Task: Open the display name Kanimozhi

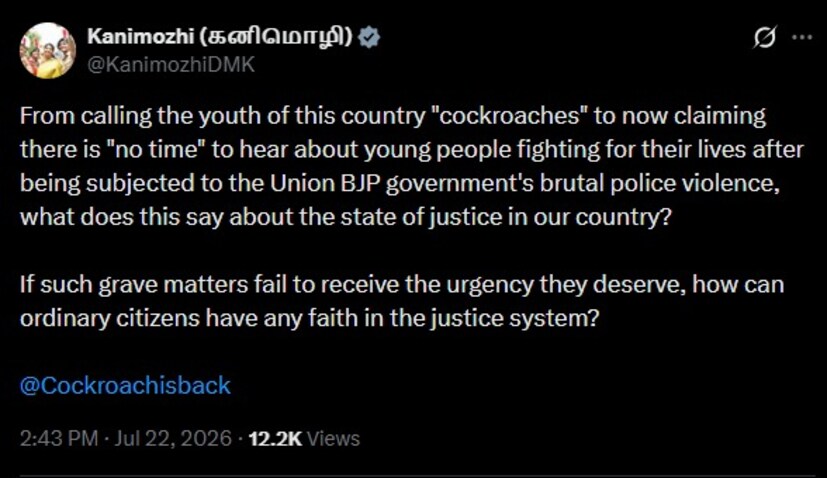Action: (x=140, y=36)
